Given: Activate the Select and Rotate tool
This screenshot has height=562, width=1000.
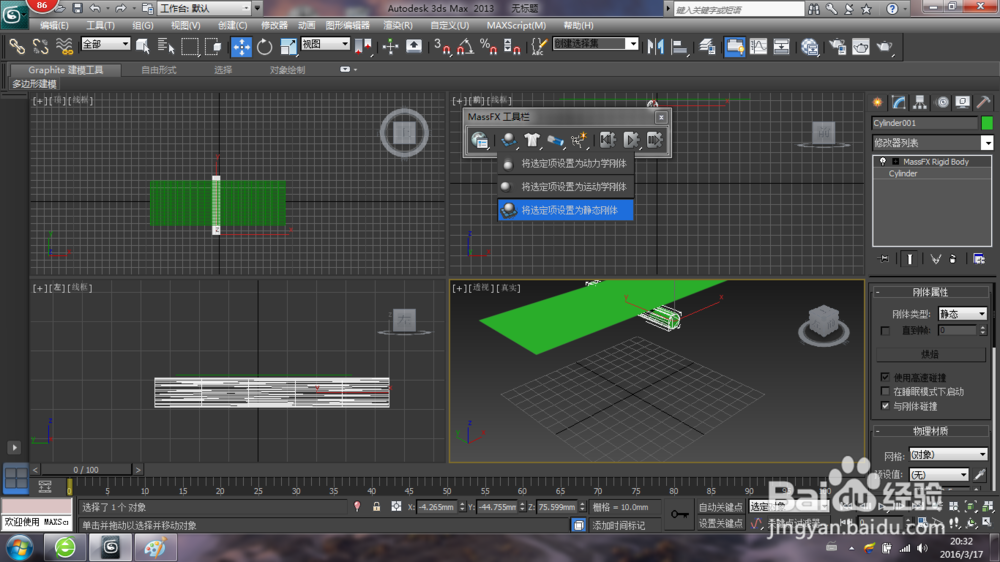Looking at the screenshot, I should (x=265, y=47).
